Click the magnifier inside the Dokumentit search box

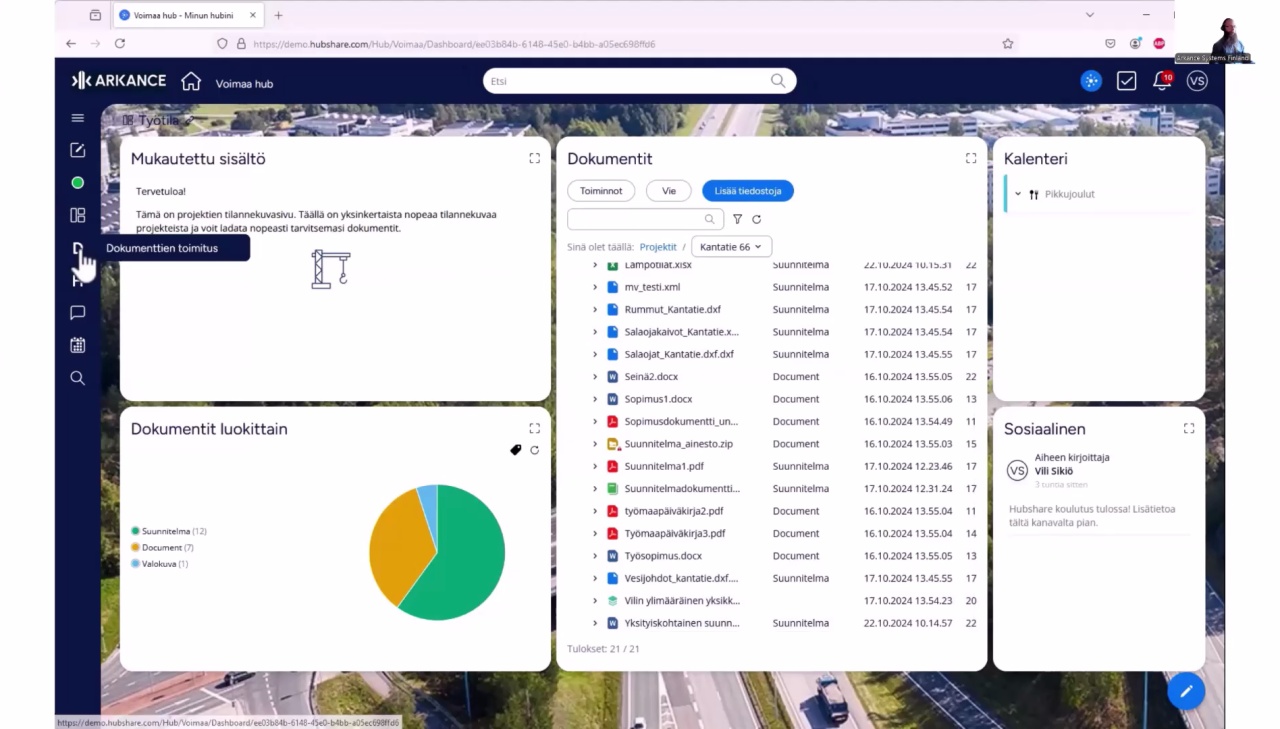pyautogui.click(x=710, y=219)
